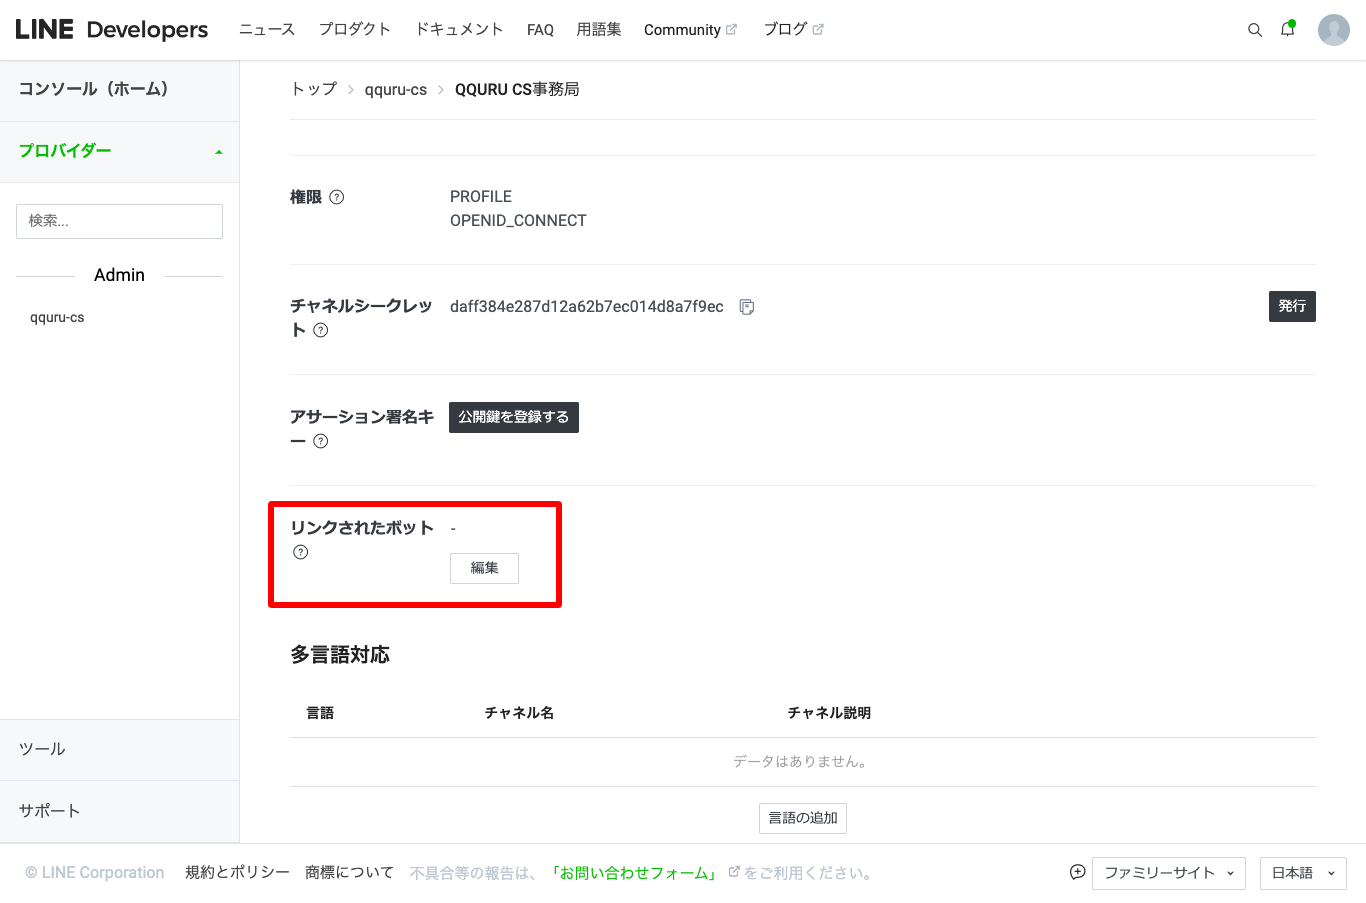Viewport: 1366px width, 903px height.
Task: Click help icon next to 権限
Action: click(x=337, y=197)
